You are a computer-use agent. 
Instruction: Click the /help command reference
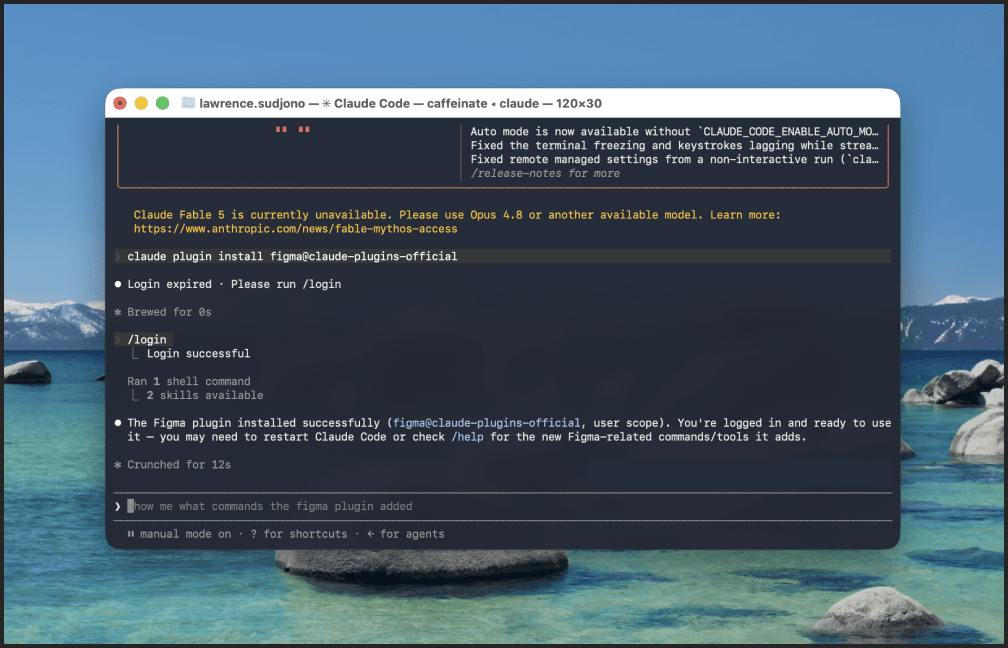coord(467,437)
